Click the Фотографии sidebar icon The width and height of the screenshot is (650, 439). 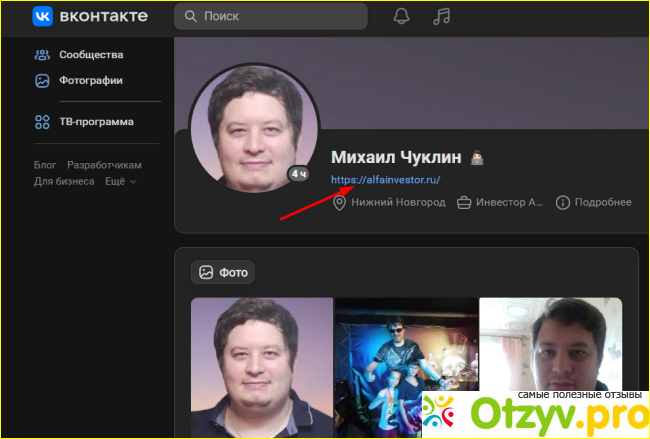click(x=42, y=81)
